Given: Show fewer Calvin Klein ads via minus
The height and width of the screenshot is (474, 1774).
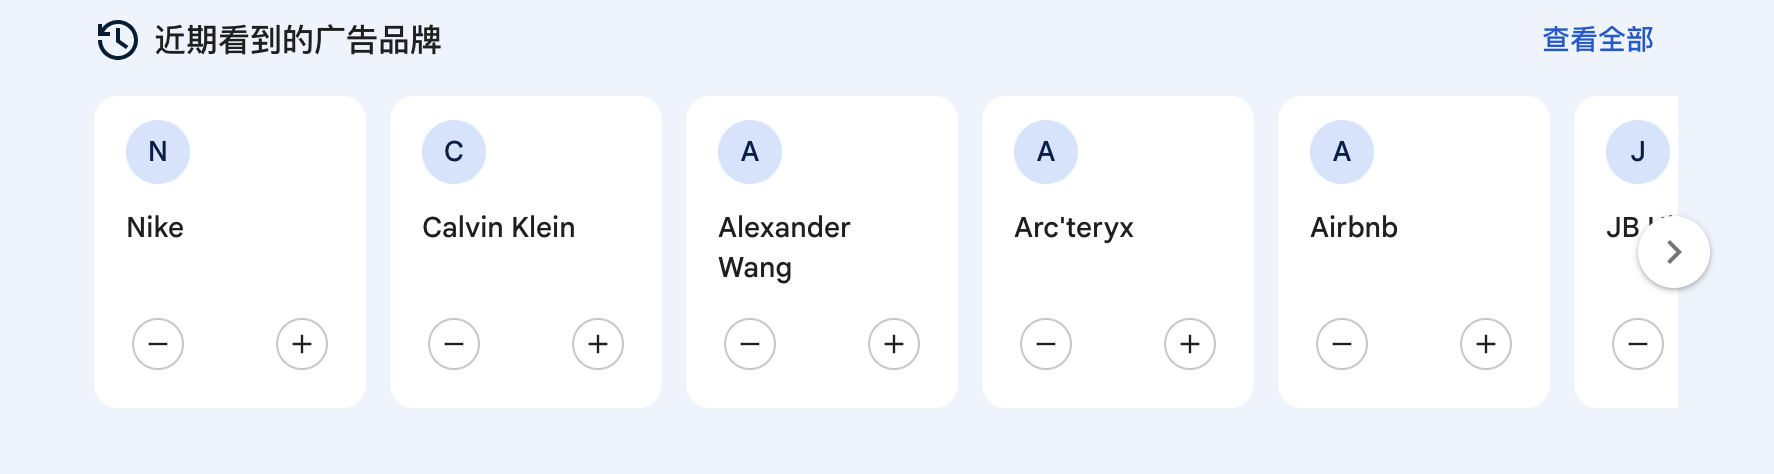Looking at the screenshot, I should [x=454, y=344].
